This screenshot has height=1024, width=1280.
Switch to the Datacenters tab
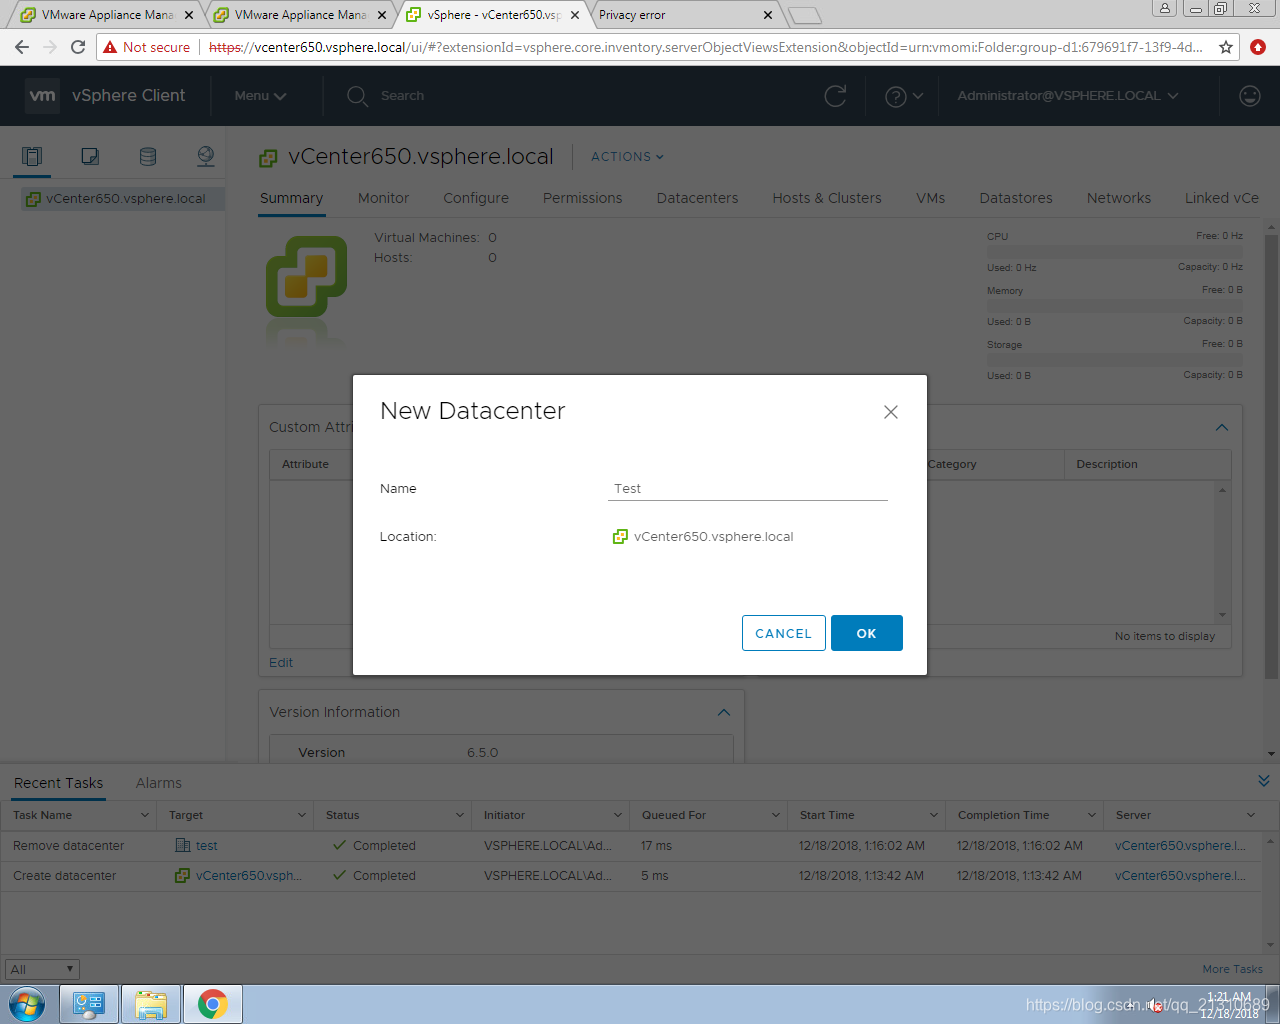(x=697, y=198)
